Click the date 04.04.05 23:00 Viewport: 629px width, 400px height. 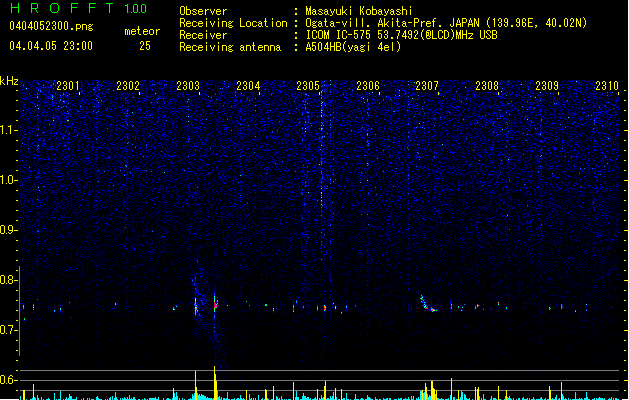tap(51, 46)
